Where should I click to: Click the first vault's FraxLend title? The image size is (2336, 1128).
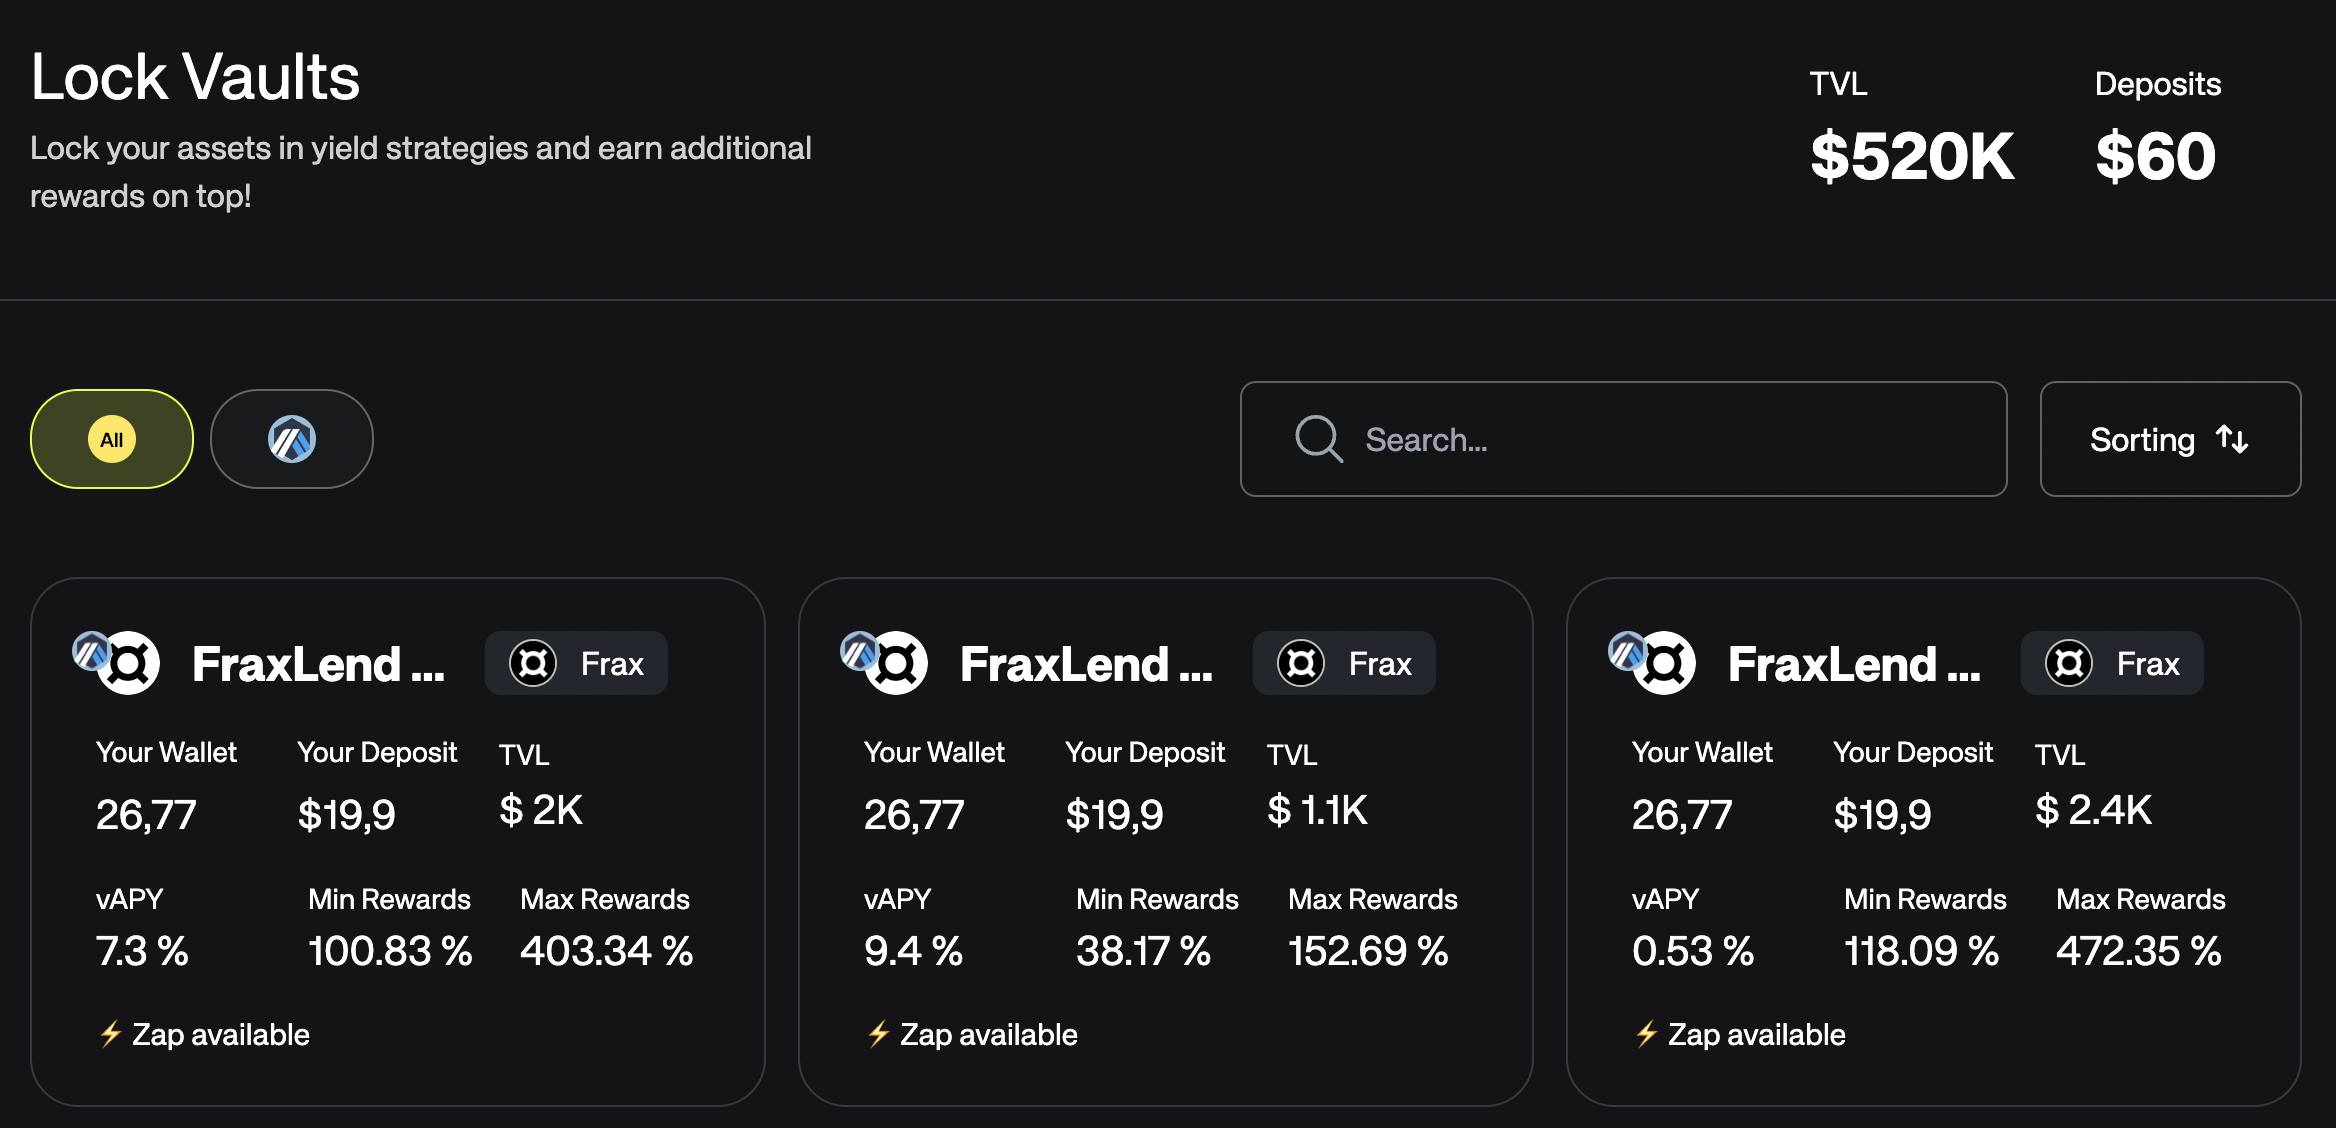(x=317, y=665)
